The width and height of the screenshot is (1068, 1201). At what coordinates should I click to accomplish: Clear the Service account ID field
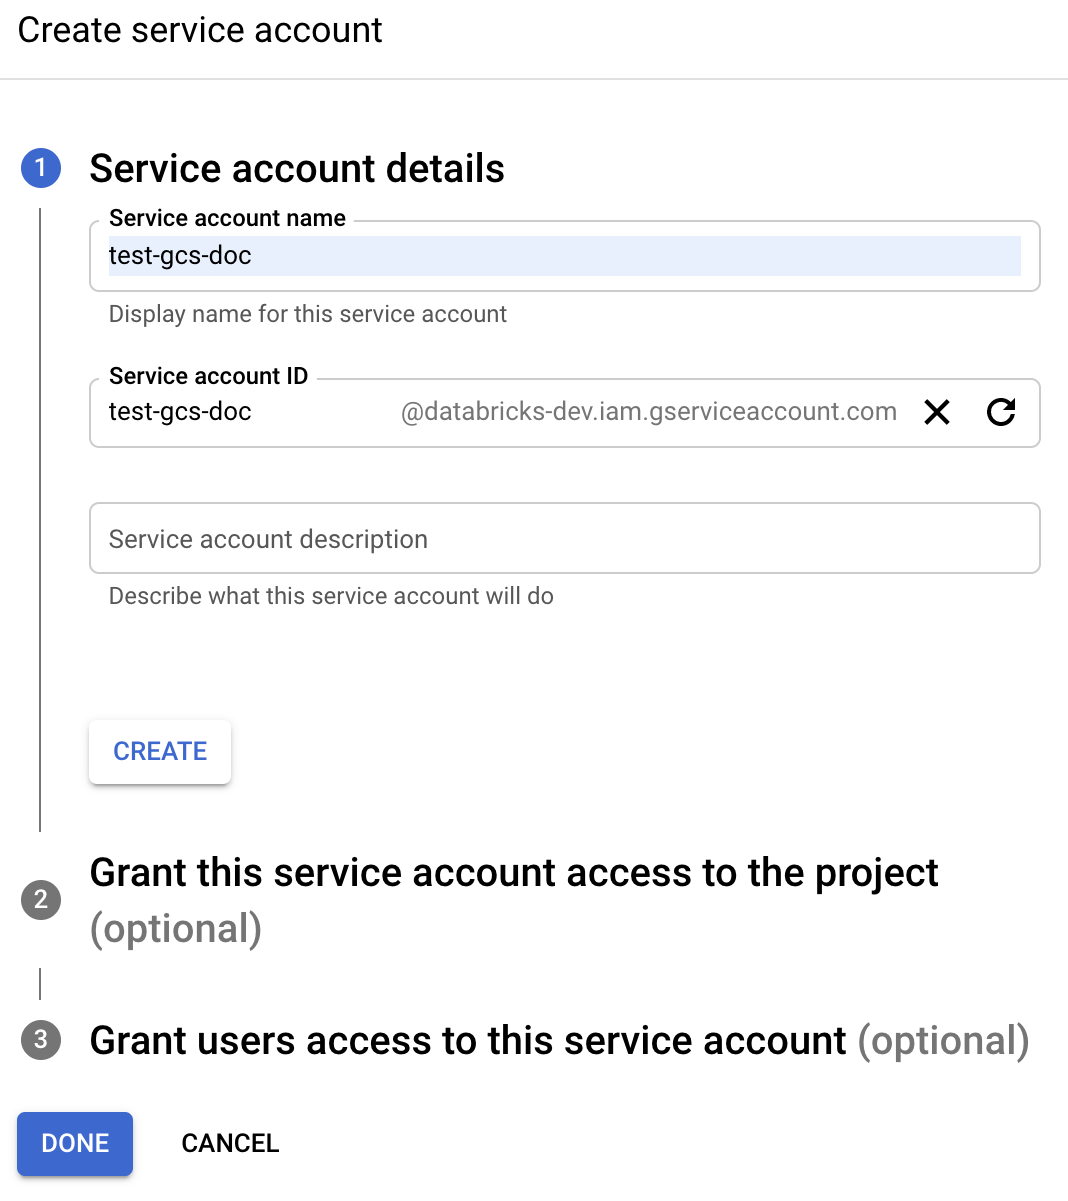tap(936, 412)
